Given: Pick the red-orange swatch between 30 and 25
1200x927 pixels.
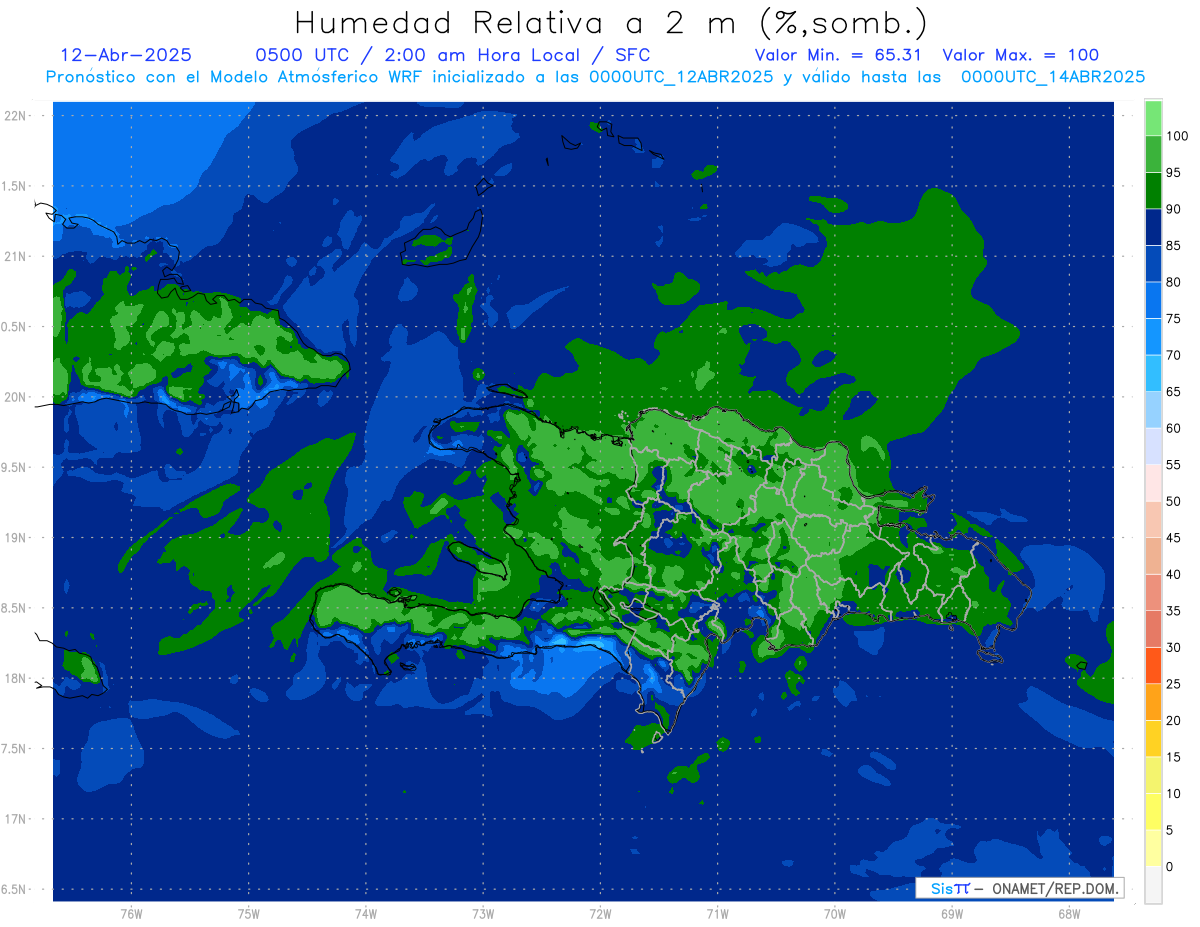Looking at the screenshot, I should (1153, 666).
